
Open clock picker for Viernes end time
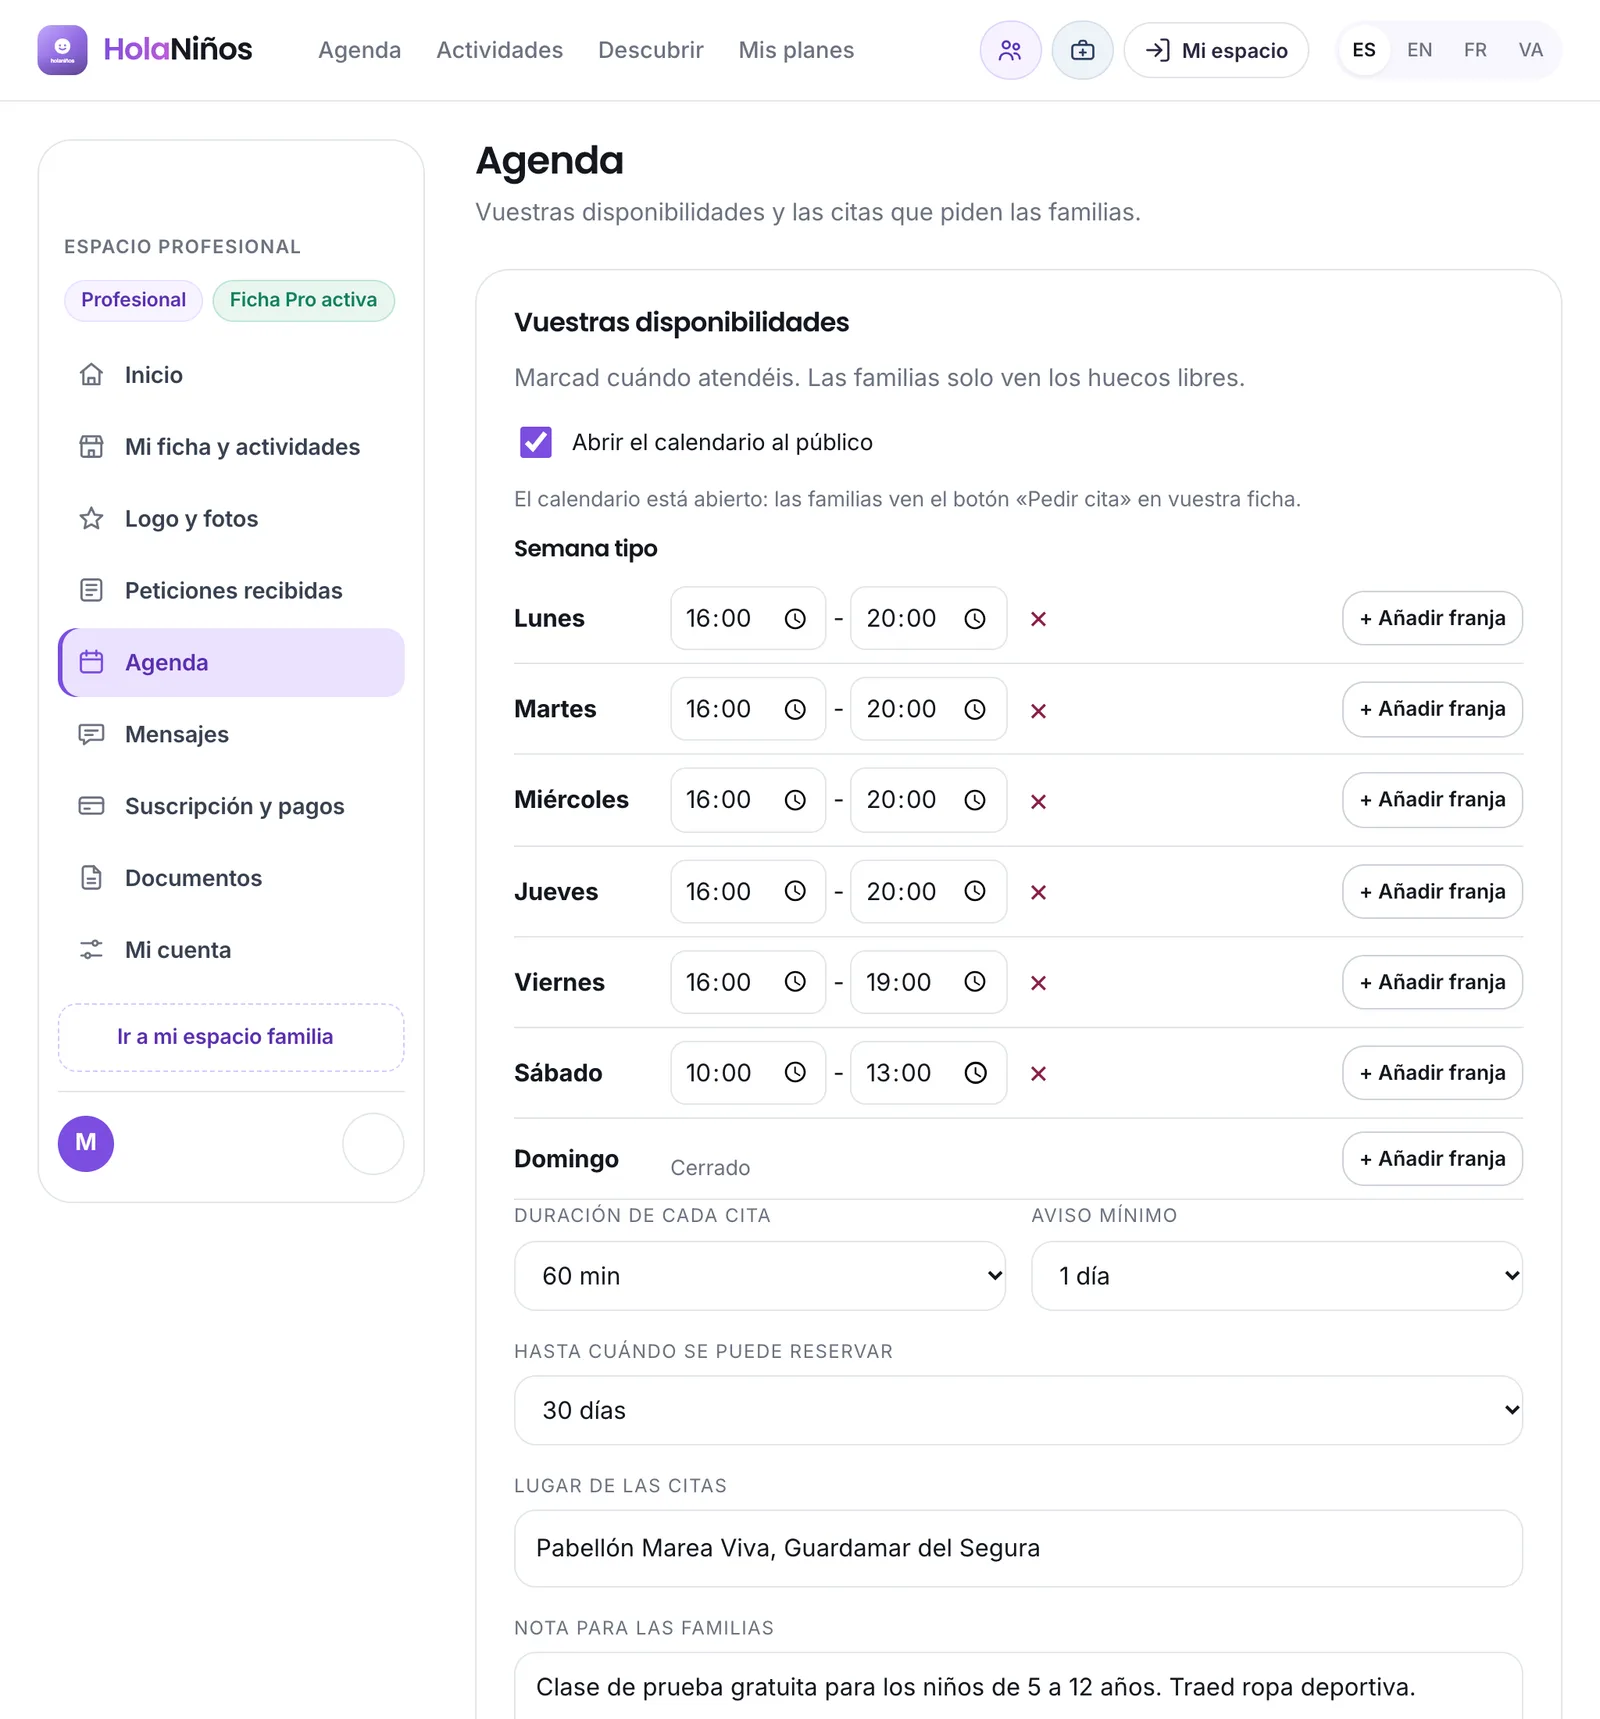click(975, 982)
